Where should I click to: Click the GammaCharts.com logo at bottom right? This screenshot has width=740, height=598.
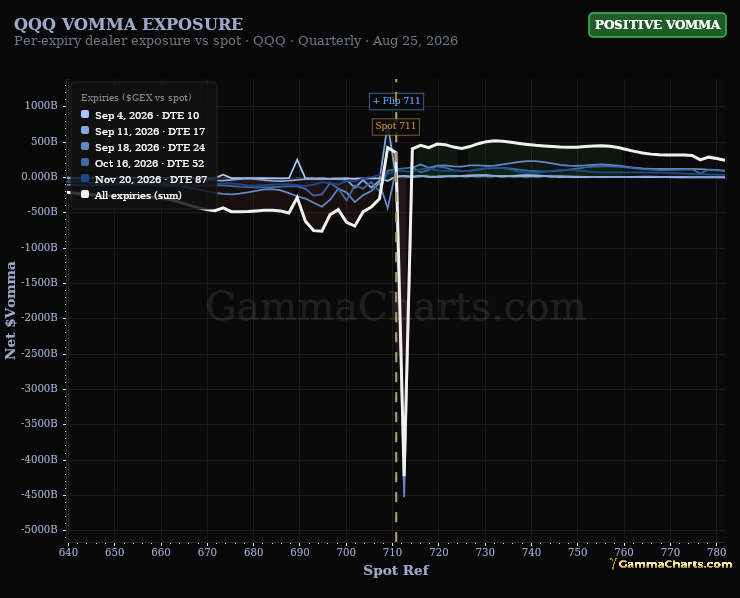(x=671, y=564)
